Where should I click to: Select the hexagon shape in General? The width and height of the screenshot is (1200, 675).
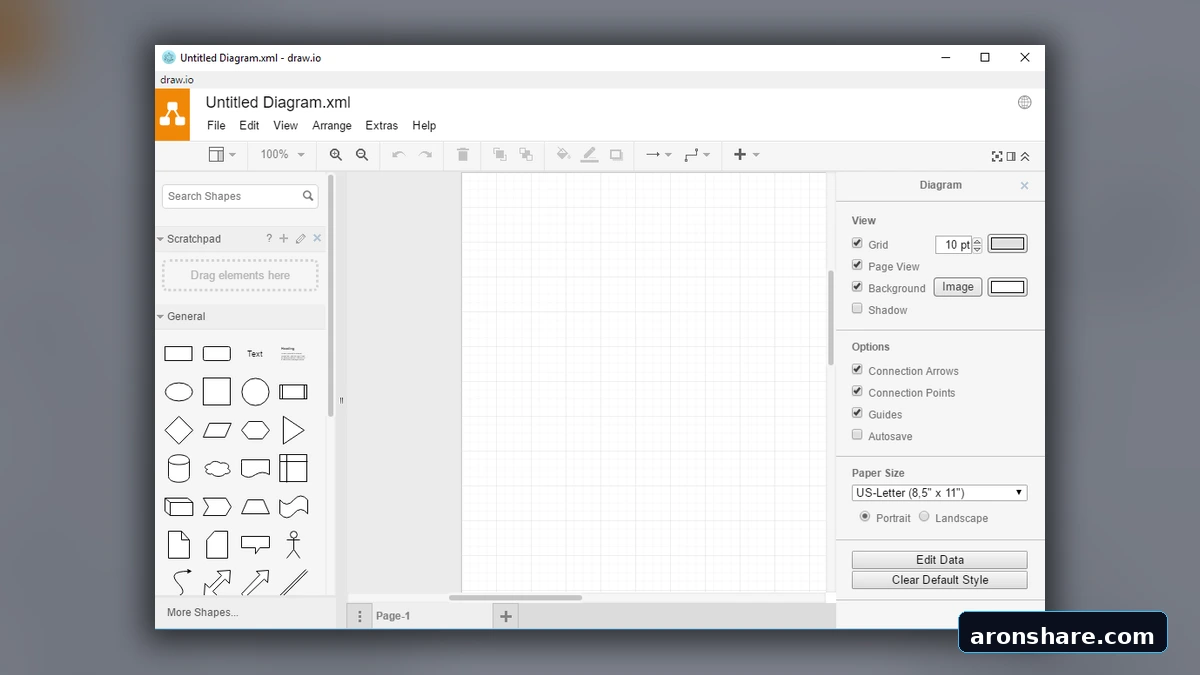[255, 430]
